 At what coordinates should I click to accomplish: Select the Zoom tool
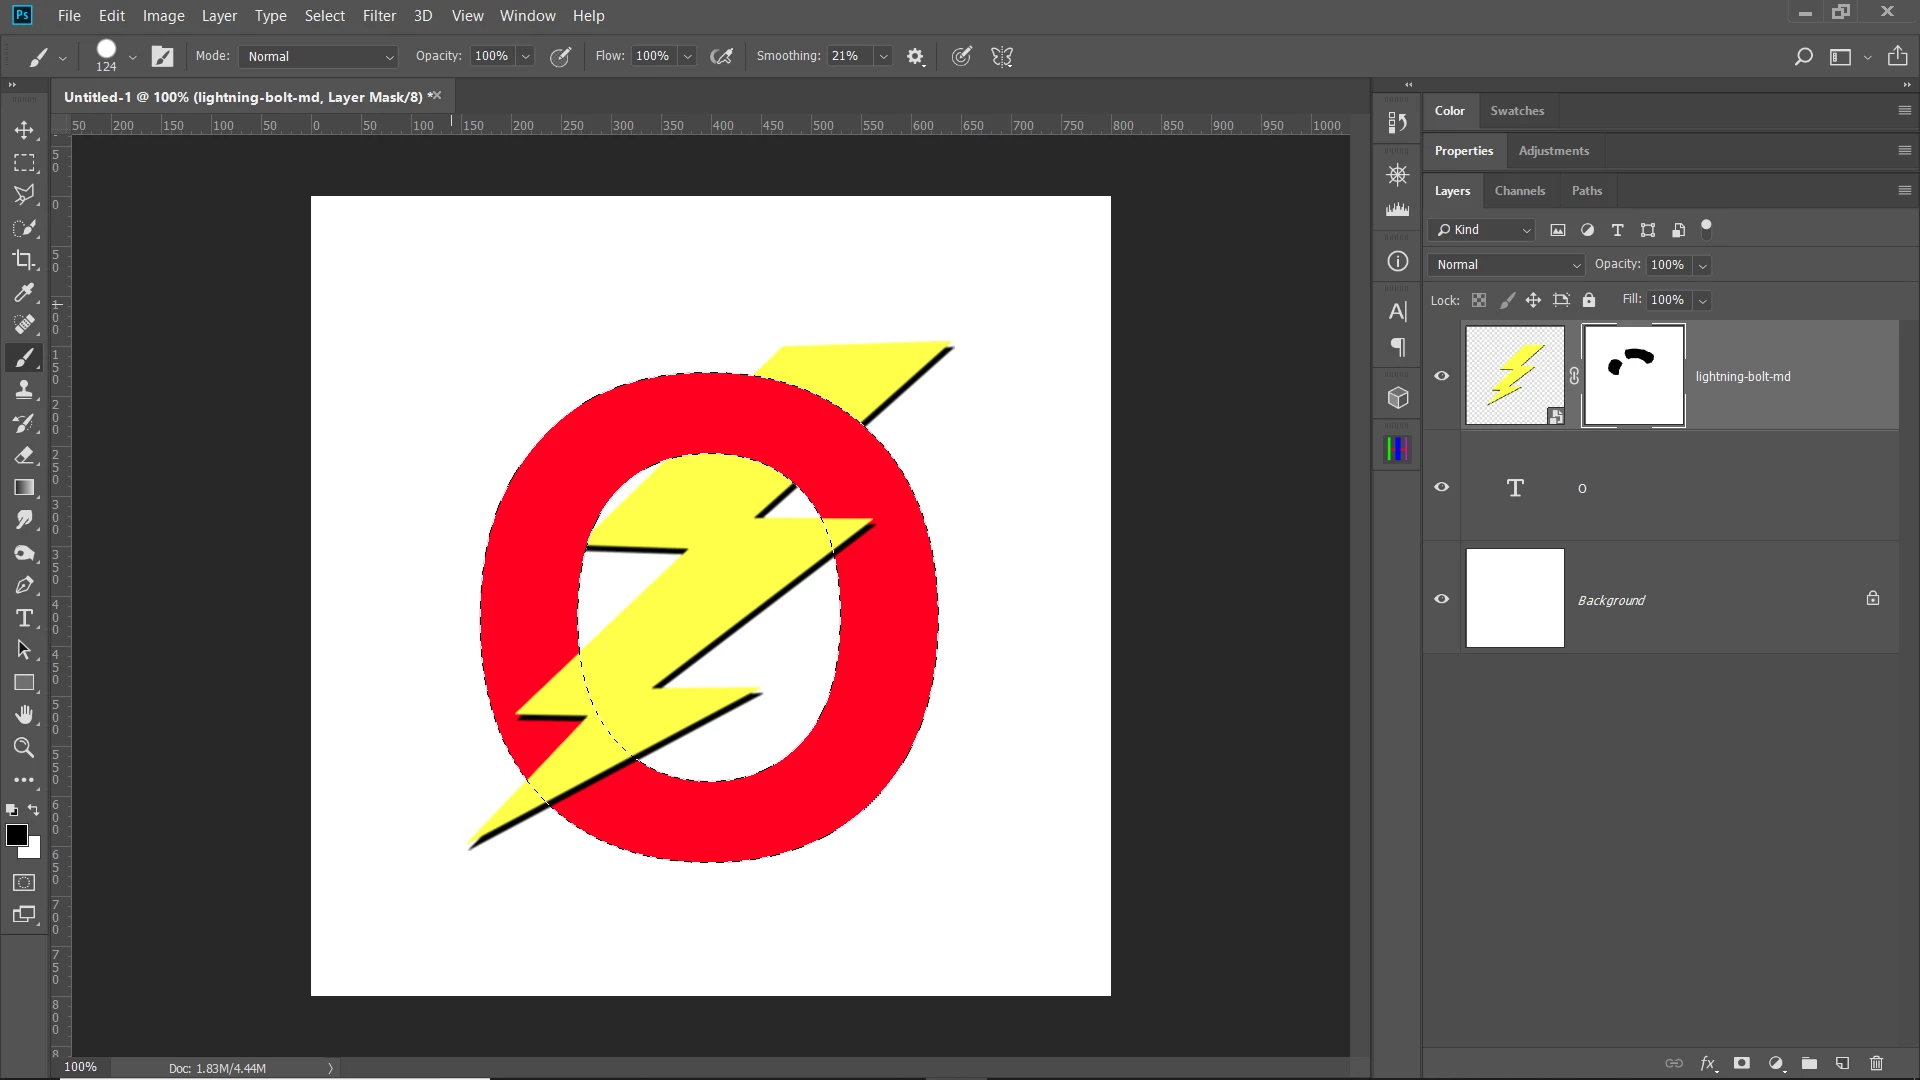coord(24,747)
